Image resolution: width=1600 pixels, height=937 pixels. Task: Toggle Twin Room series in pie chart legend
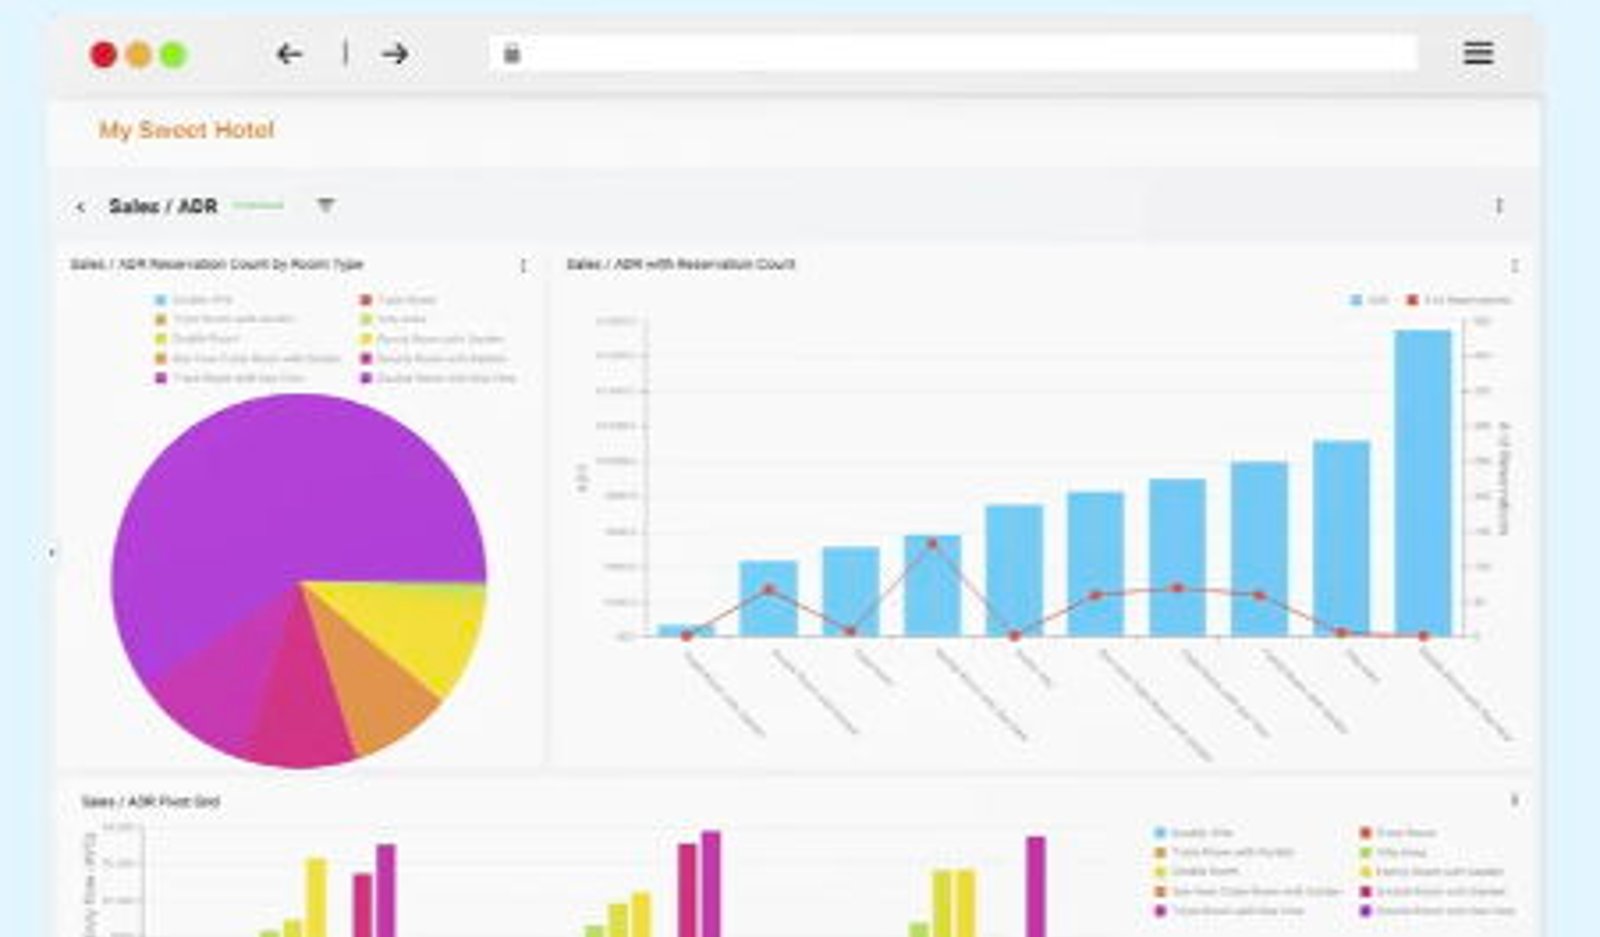click(398, 300)
